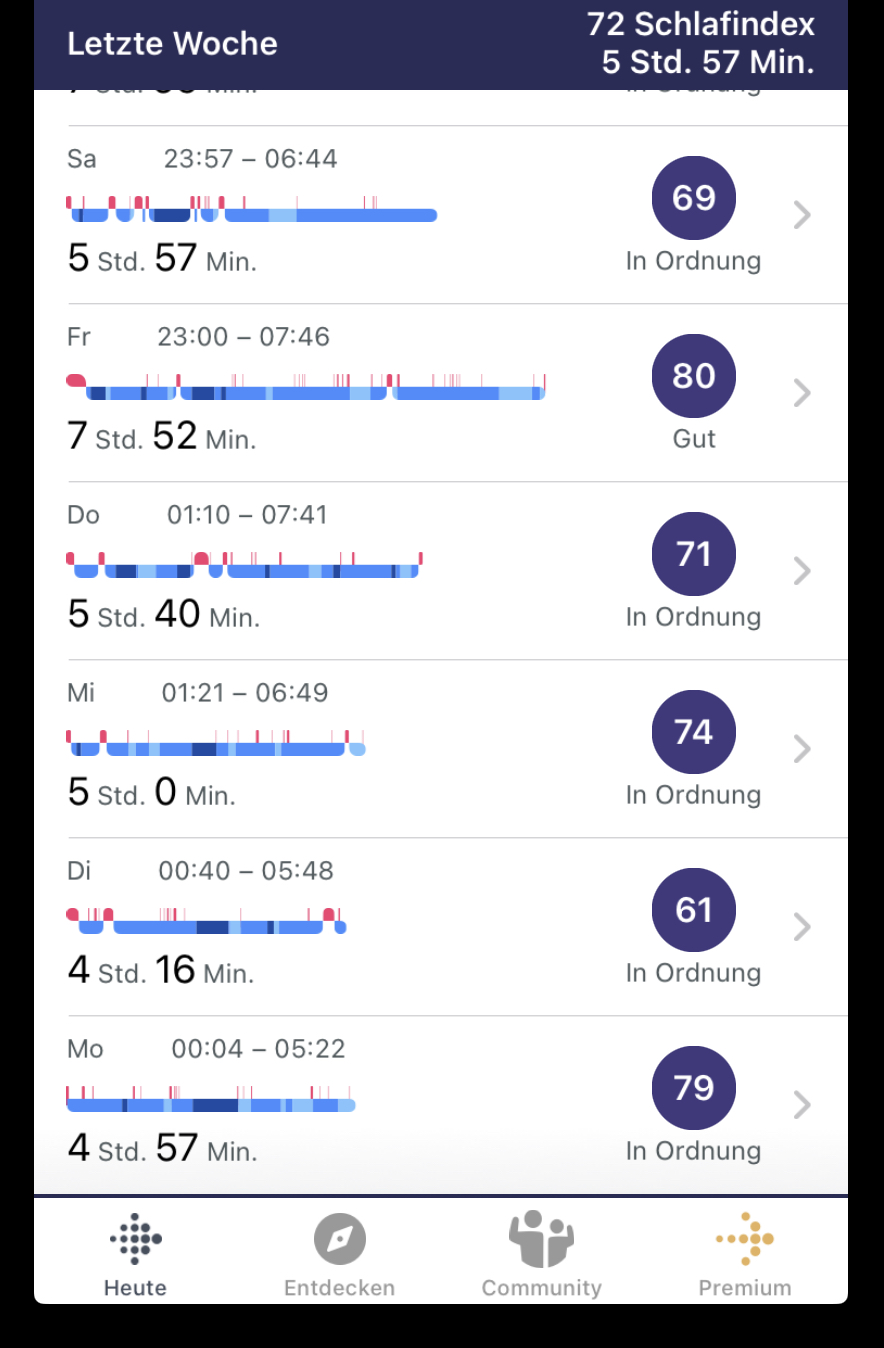
Task: Switch to the Community tab label
Action: (541, 1288)
